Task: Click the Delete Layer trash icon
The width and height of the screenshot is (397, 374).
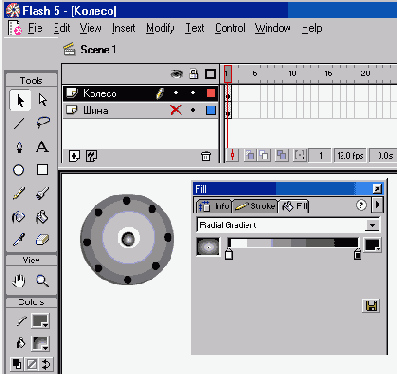Action: coord(206,156)
